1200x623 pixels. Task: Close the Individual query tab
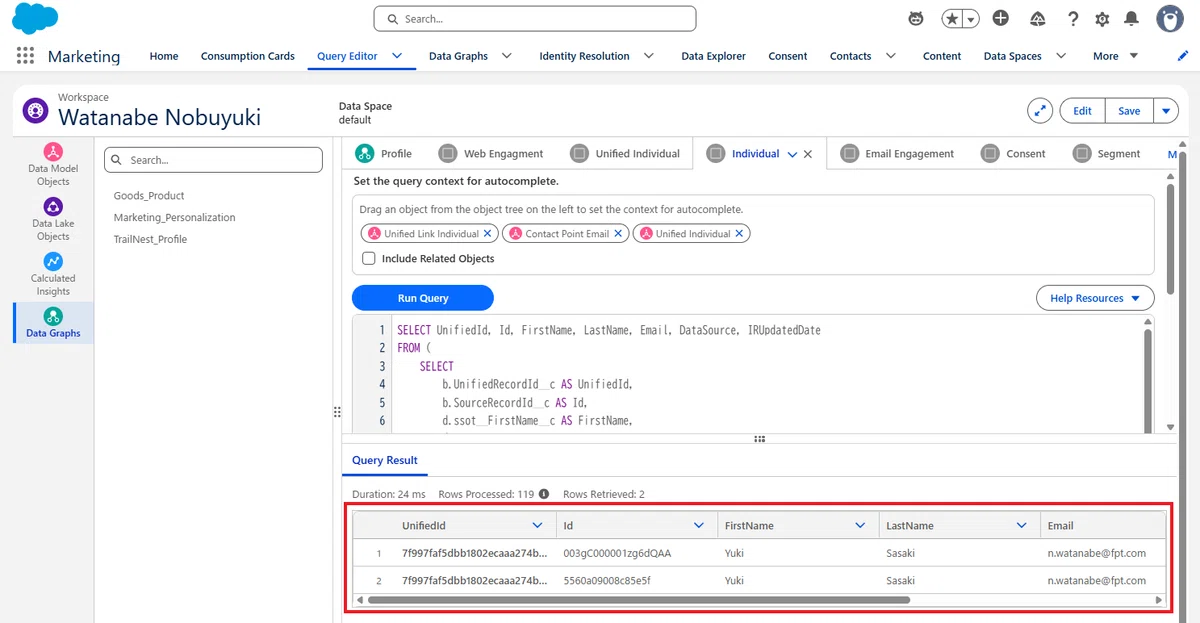coord(808,154)
